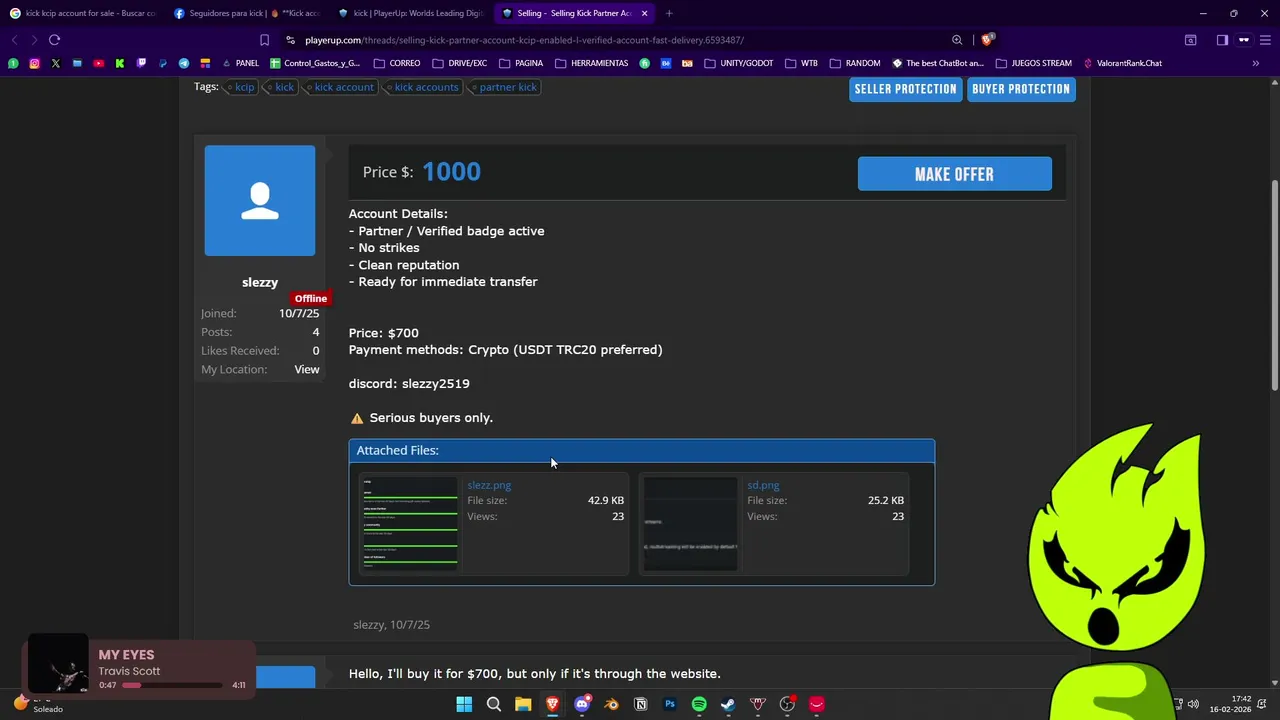Open slezzy's username profile link

point(260,282)
